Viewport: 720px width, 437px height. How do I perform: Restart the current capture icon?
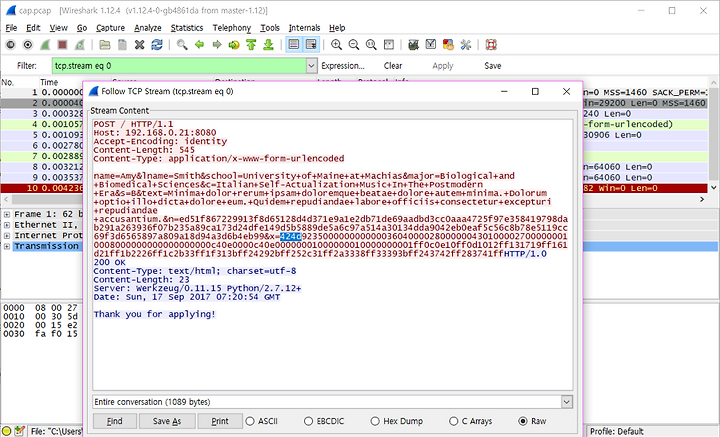tap(80, 45)
